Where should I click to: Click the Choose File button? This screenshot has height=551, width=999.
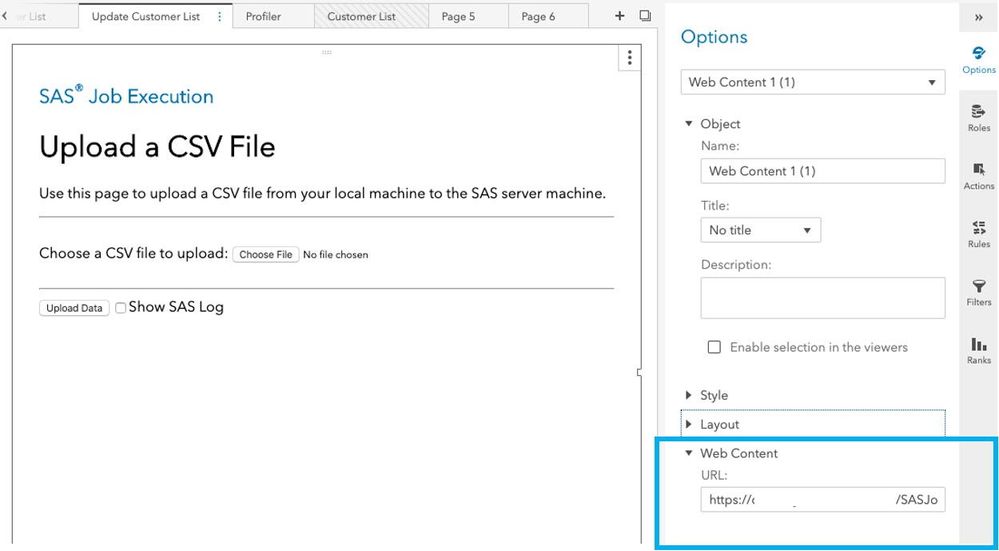pyautogui.click(x=265, y=255)
